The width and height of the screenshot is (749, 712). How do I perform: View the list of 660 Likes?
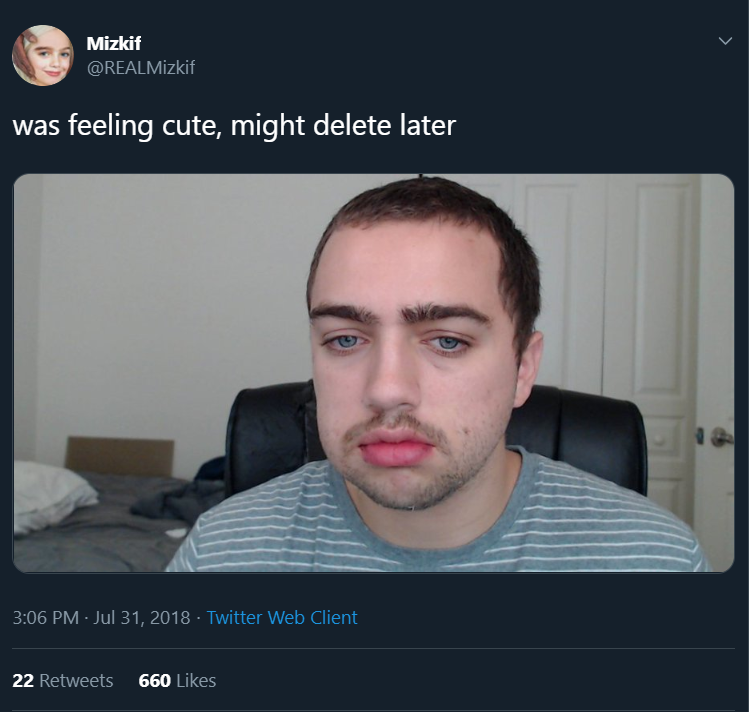[177, 680]
